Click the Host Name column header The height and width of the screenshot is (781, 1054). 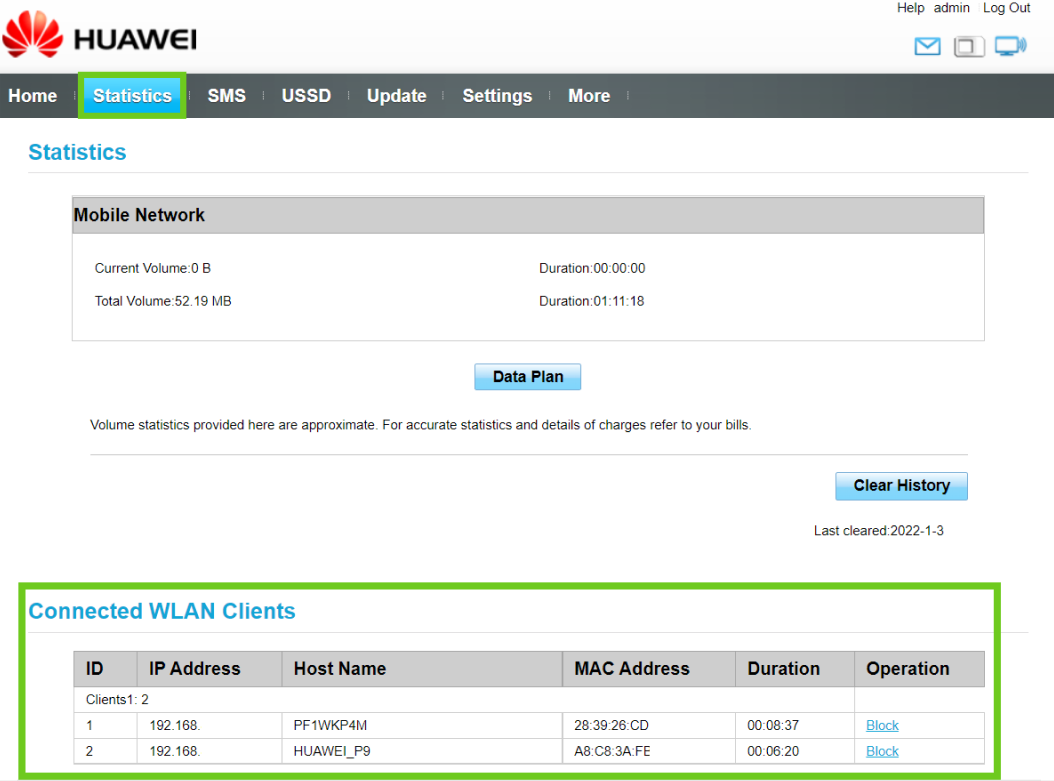(x=340, y=669)
